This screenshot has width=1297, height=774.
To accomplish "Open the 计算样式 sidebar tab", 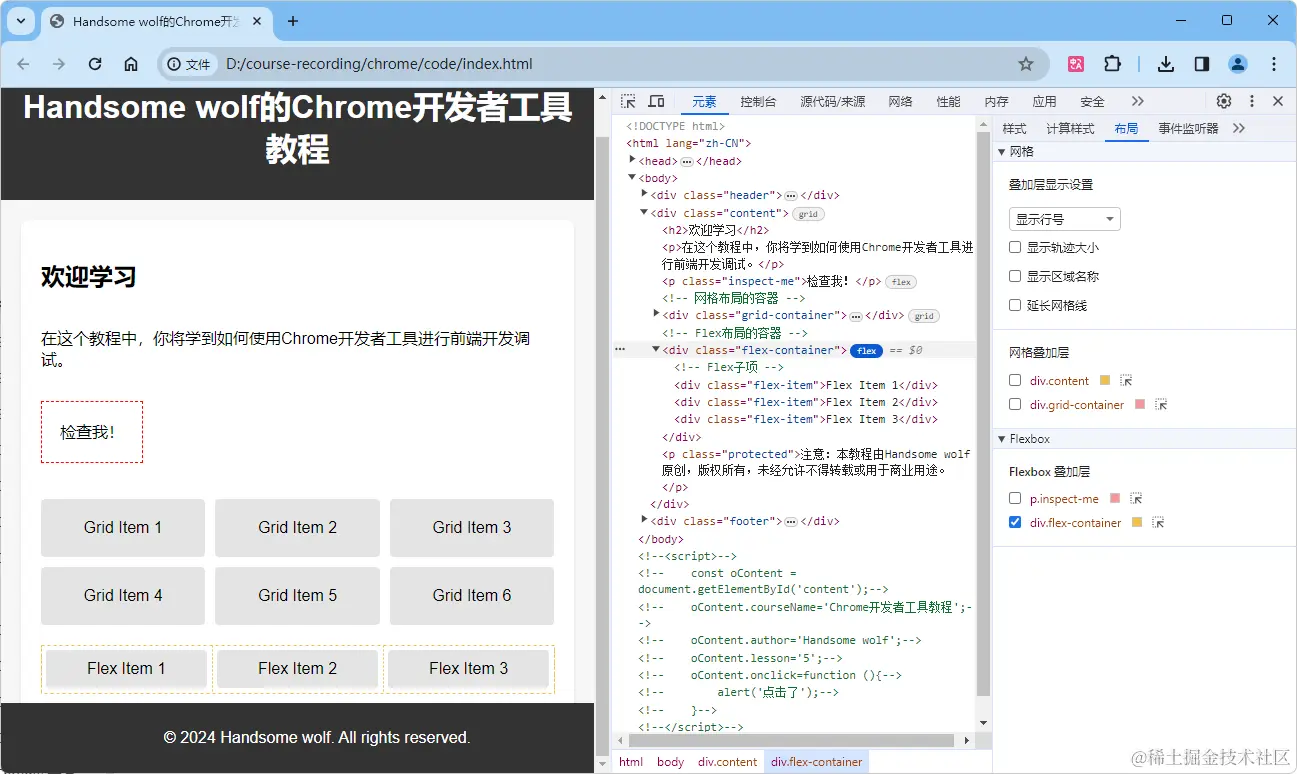I will coord(1070,128).
